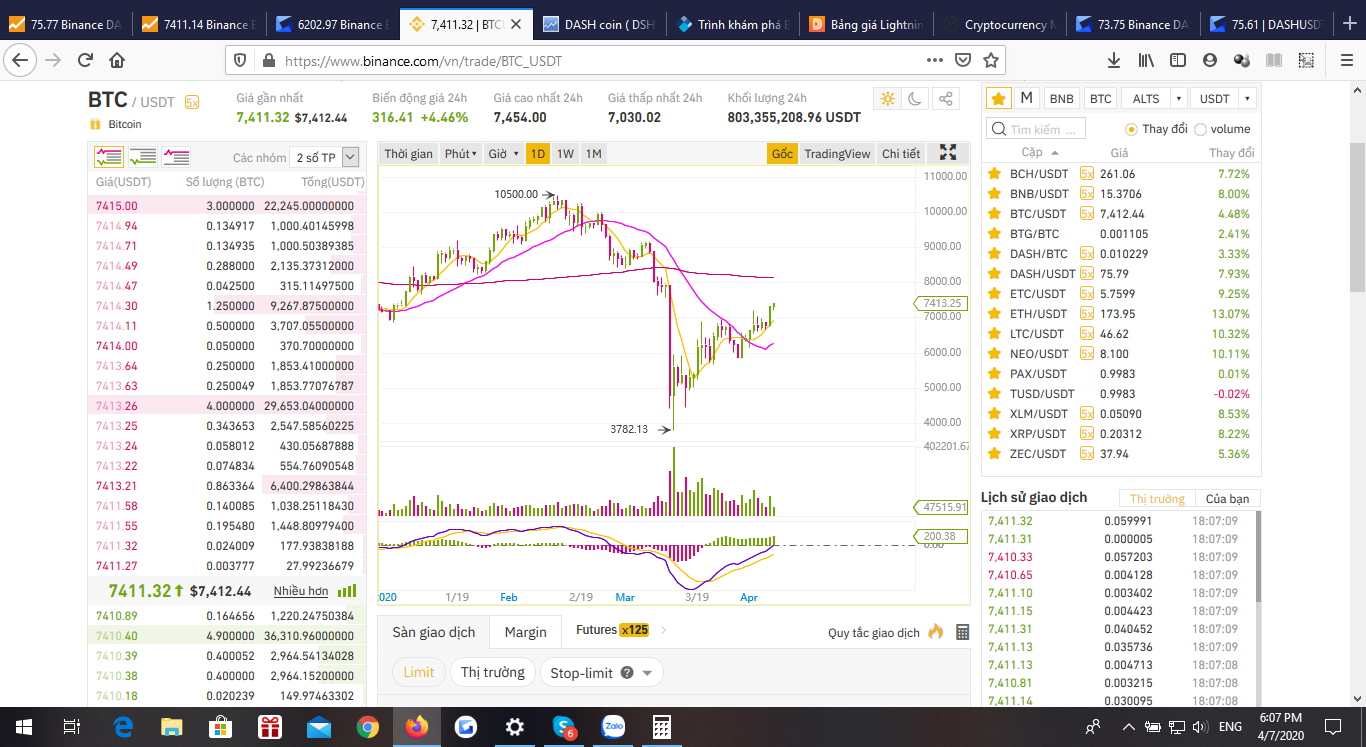1366x747 pixels.
Task: Open Firefox account icon
Action: 1210,60
